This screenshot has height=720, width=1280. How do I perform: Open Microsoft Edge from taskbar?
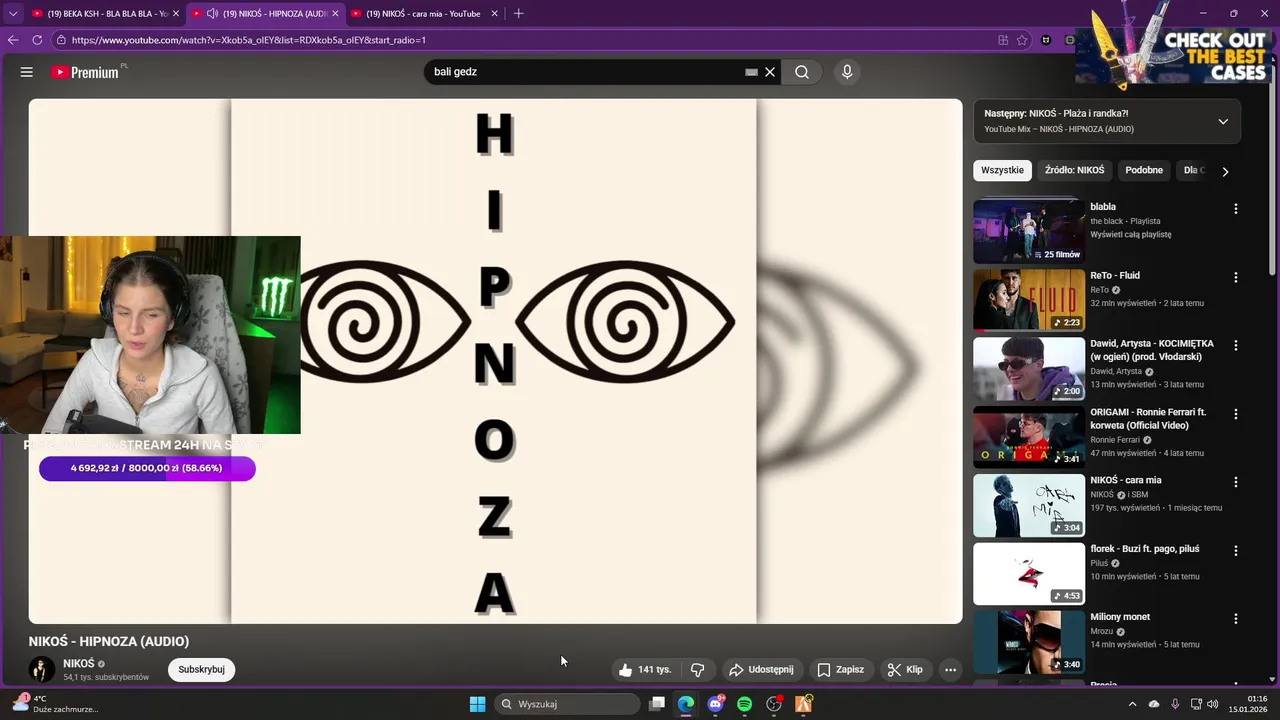[x=686, y=704]
